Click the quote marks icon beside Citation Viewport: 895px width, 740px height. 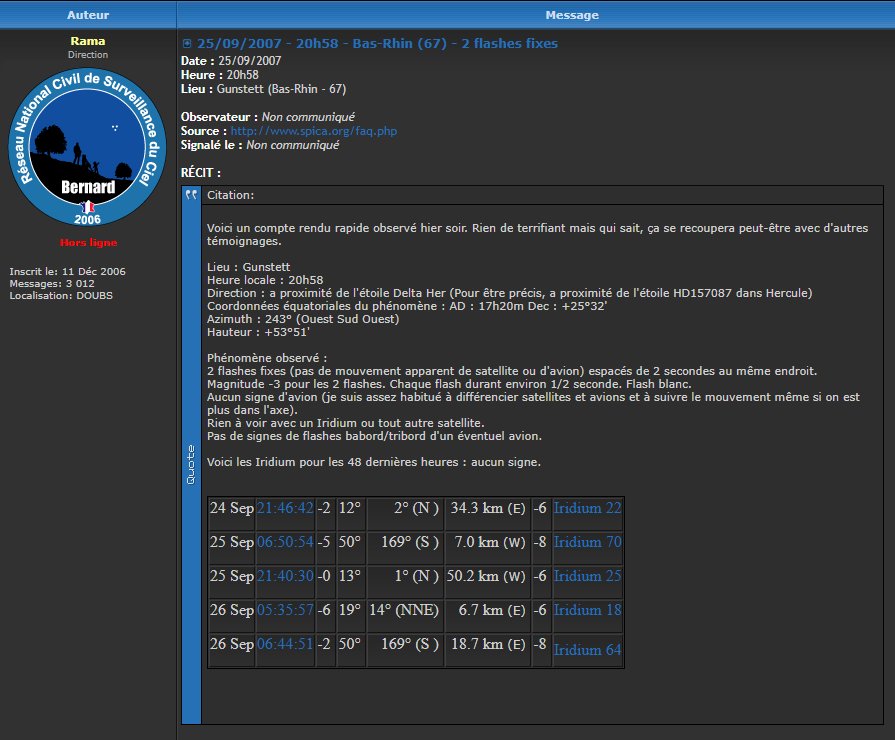pos(191,195)
